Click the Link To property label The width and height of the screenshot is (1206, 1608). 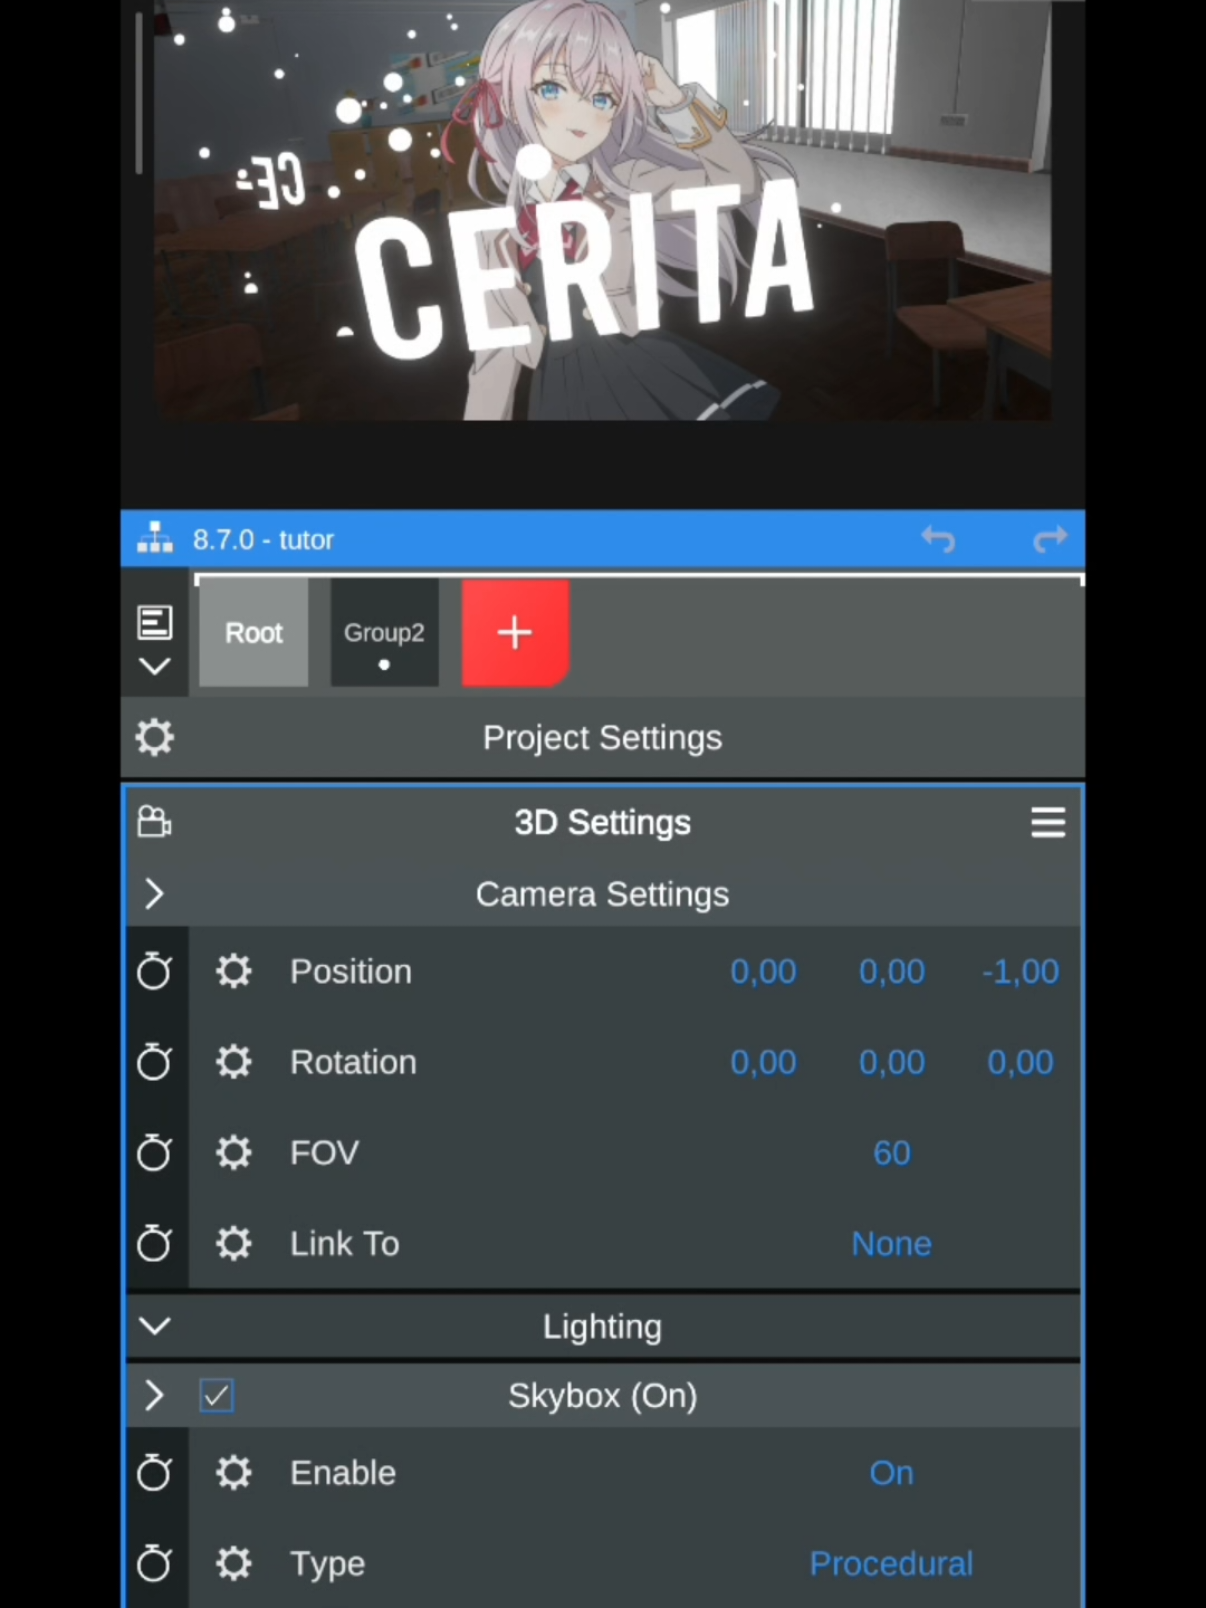345,1244
